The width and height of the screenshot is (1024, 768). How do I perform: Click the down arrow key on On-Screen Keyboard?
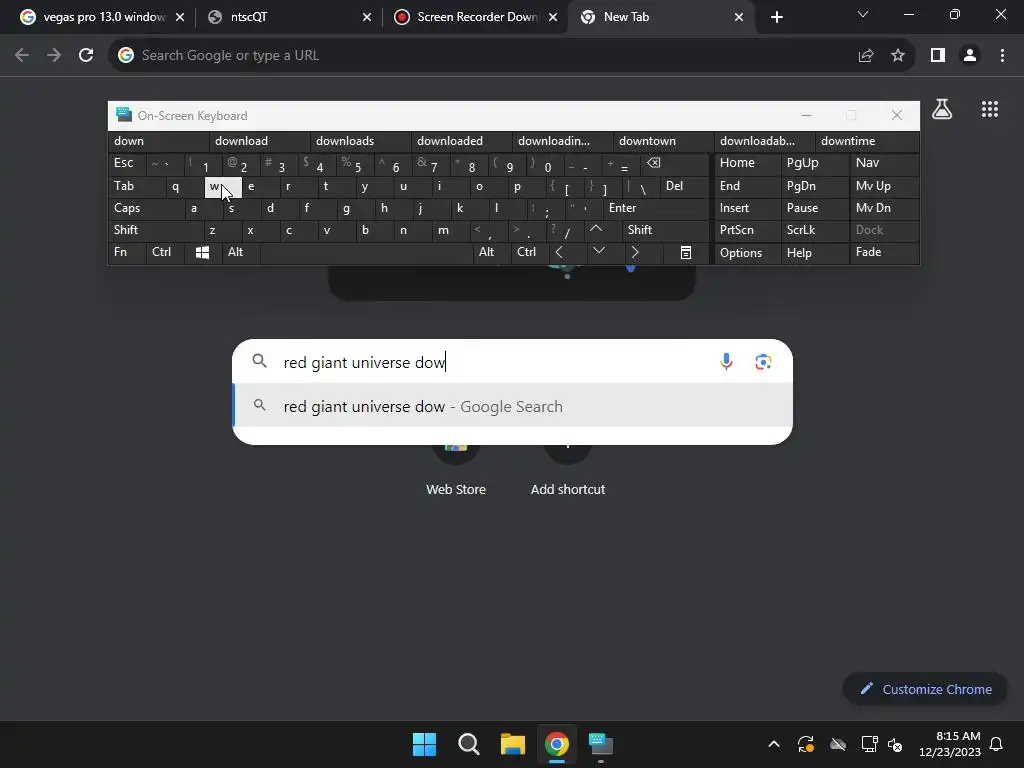[x=598, y=251]
